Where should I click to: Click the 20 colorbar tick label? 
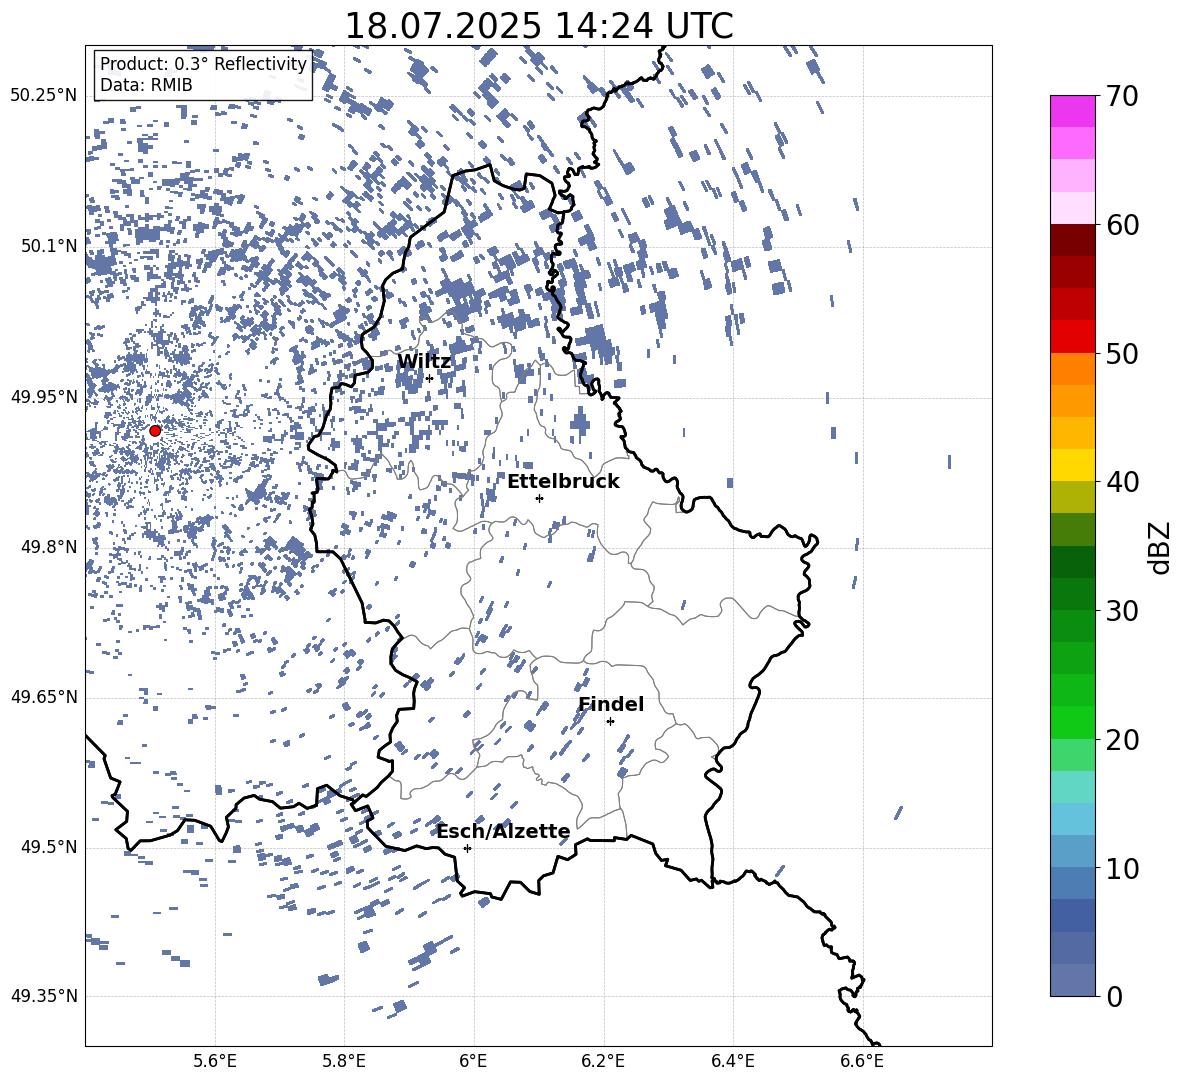(x=1122, y=739)
